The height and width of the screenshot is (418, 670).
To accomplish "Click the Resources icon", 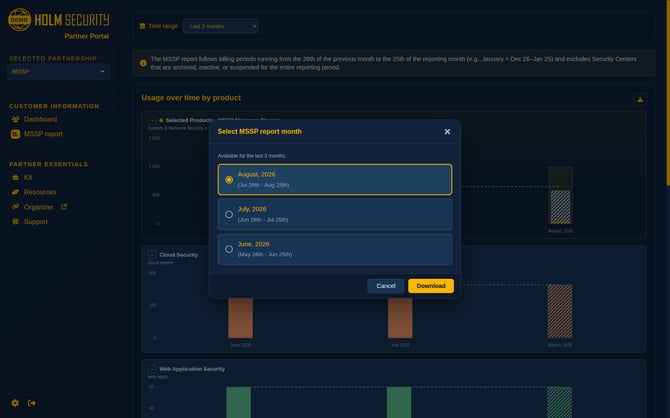I will click(x=15, y=192).
